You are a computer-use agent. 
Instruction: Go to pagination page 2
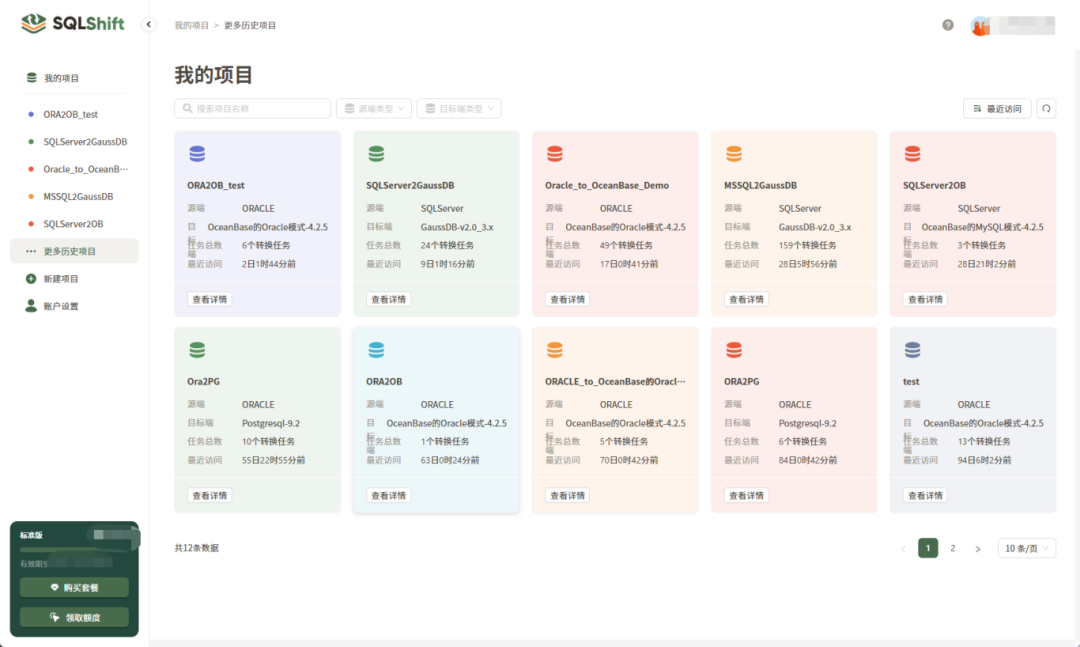pyautogui.click(x=953, y=548)
